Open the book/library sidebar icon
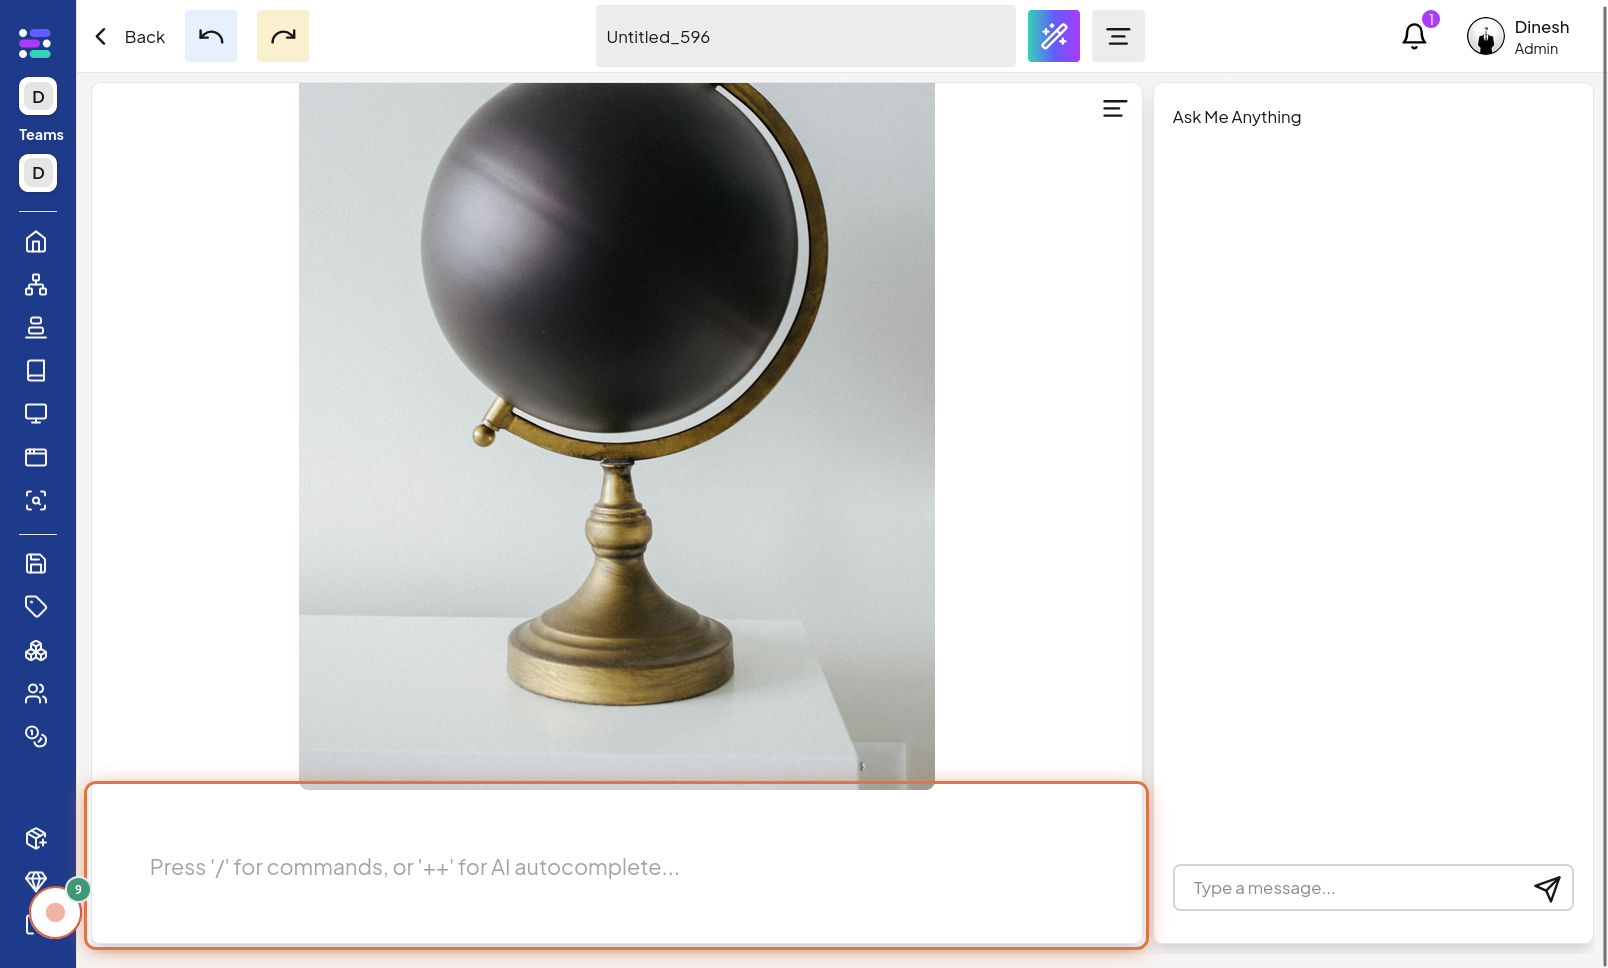Viewport: 1608px width, 968px height. pyautogui.click(x=36, y=371)
